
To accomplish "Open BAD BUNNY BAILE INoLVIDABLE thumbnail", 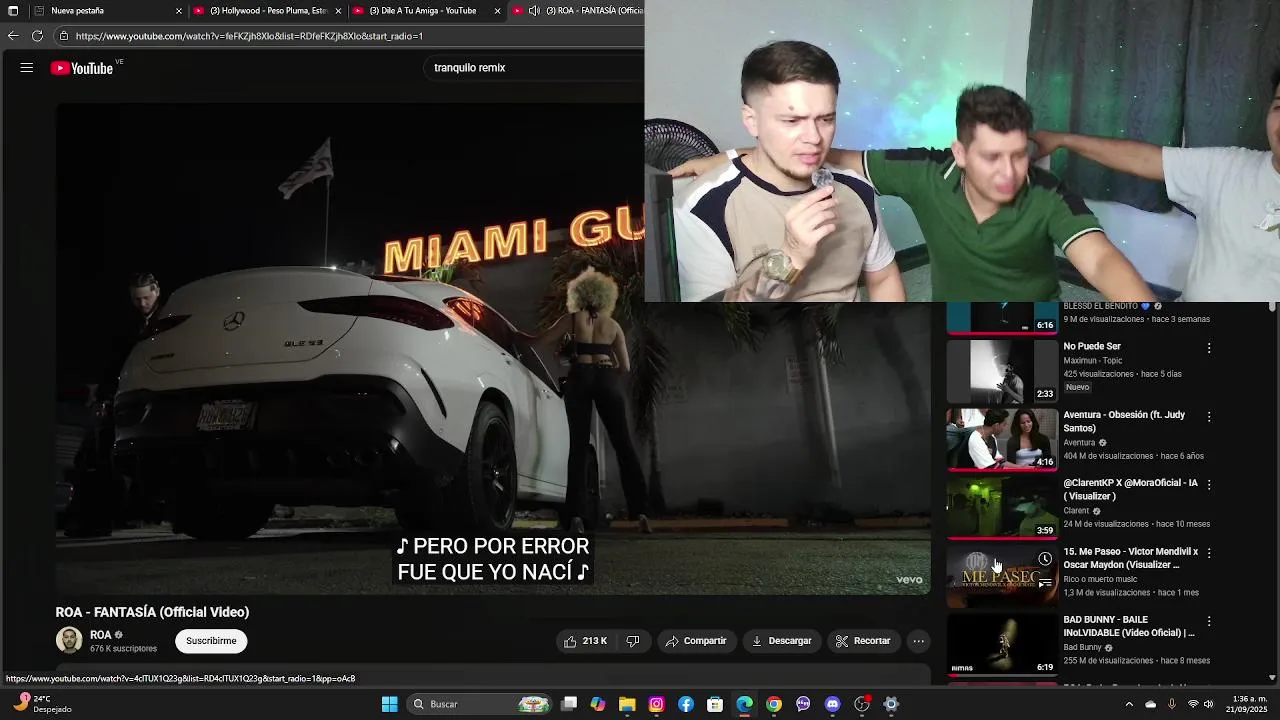I will click(1002, 644).
